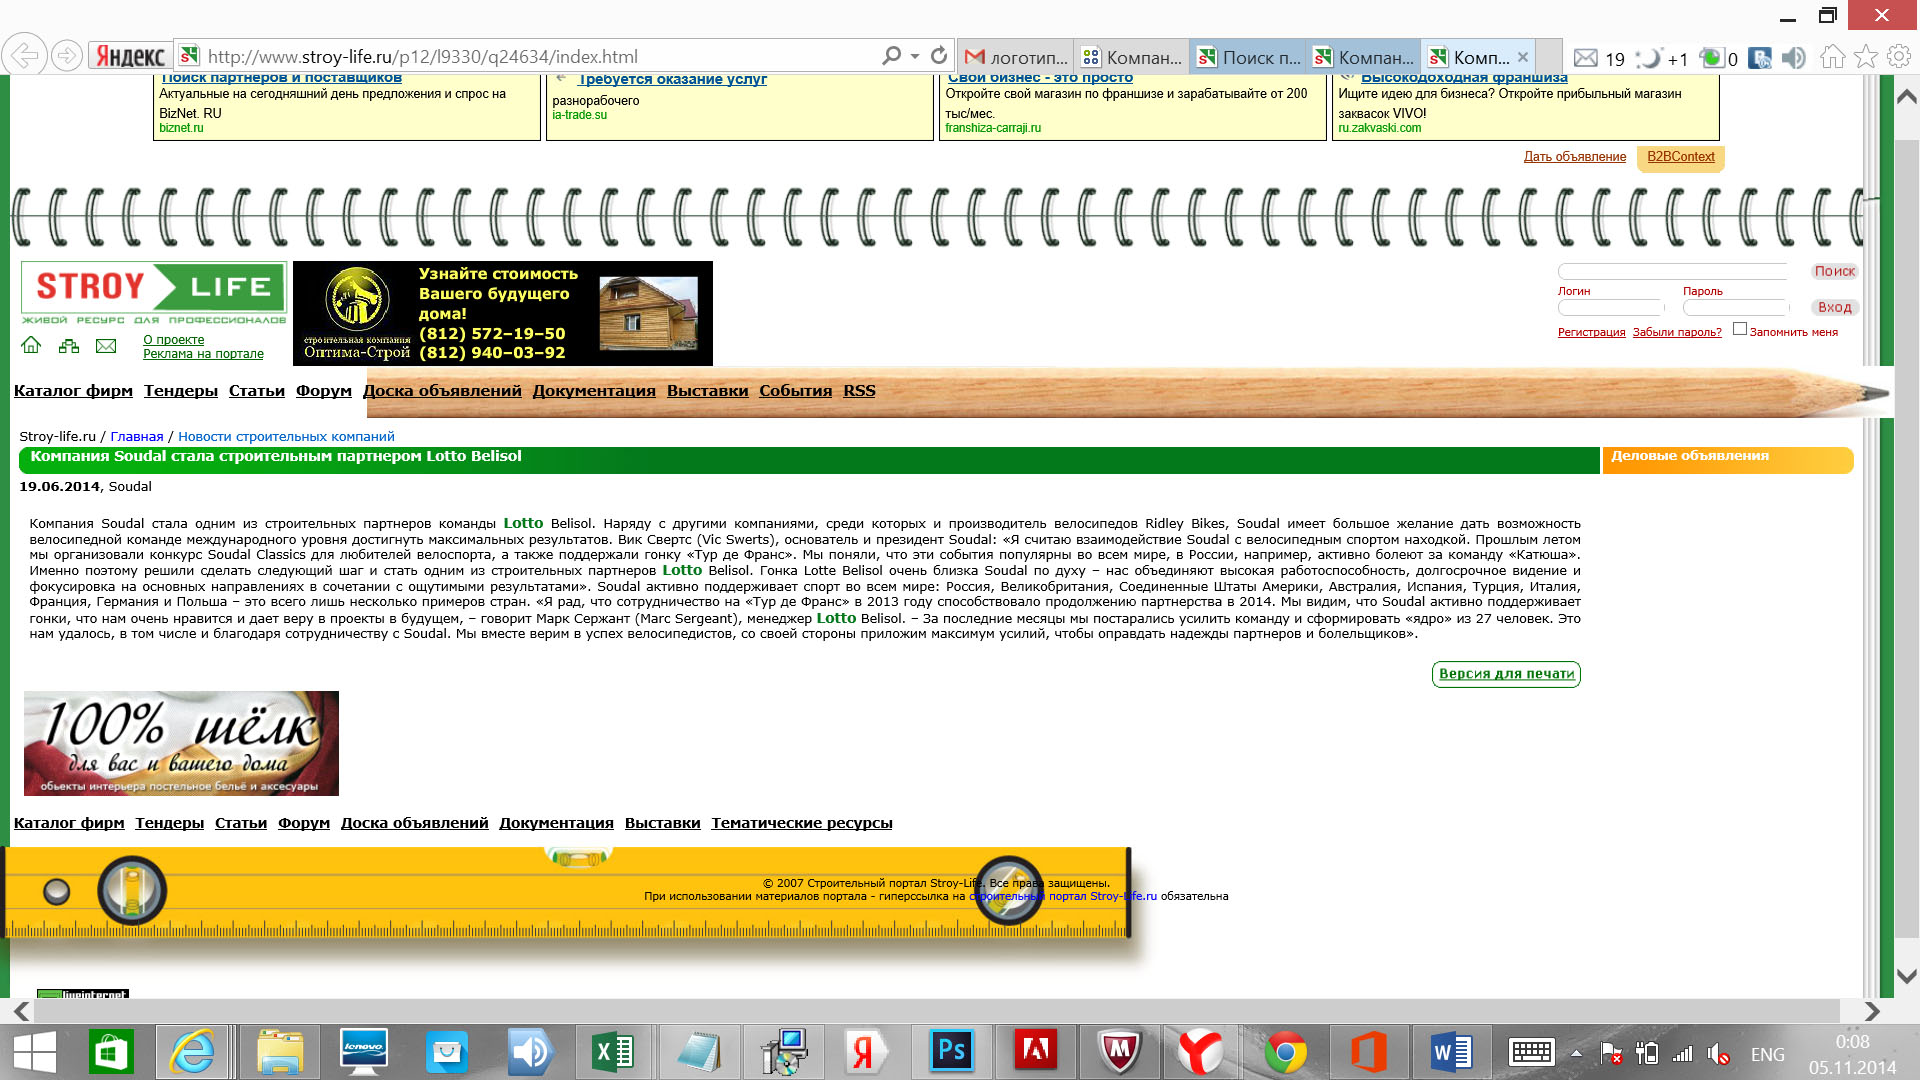Open the Реклама на портале link
This screenshot has width=1920, height=1080.
(x=203, y=354)
